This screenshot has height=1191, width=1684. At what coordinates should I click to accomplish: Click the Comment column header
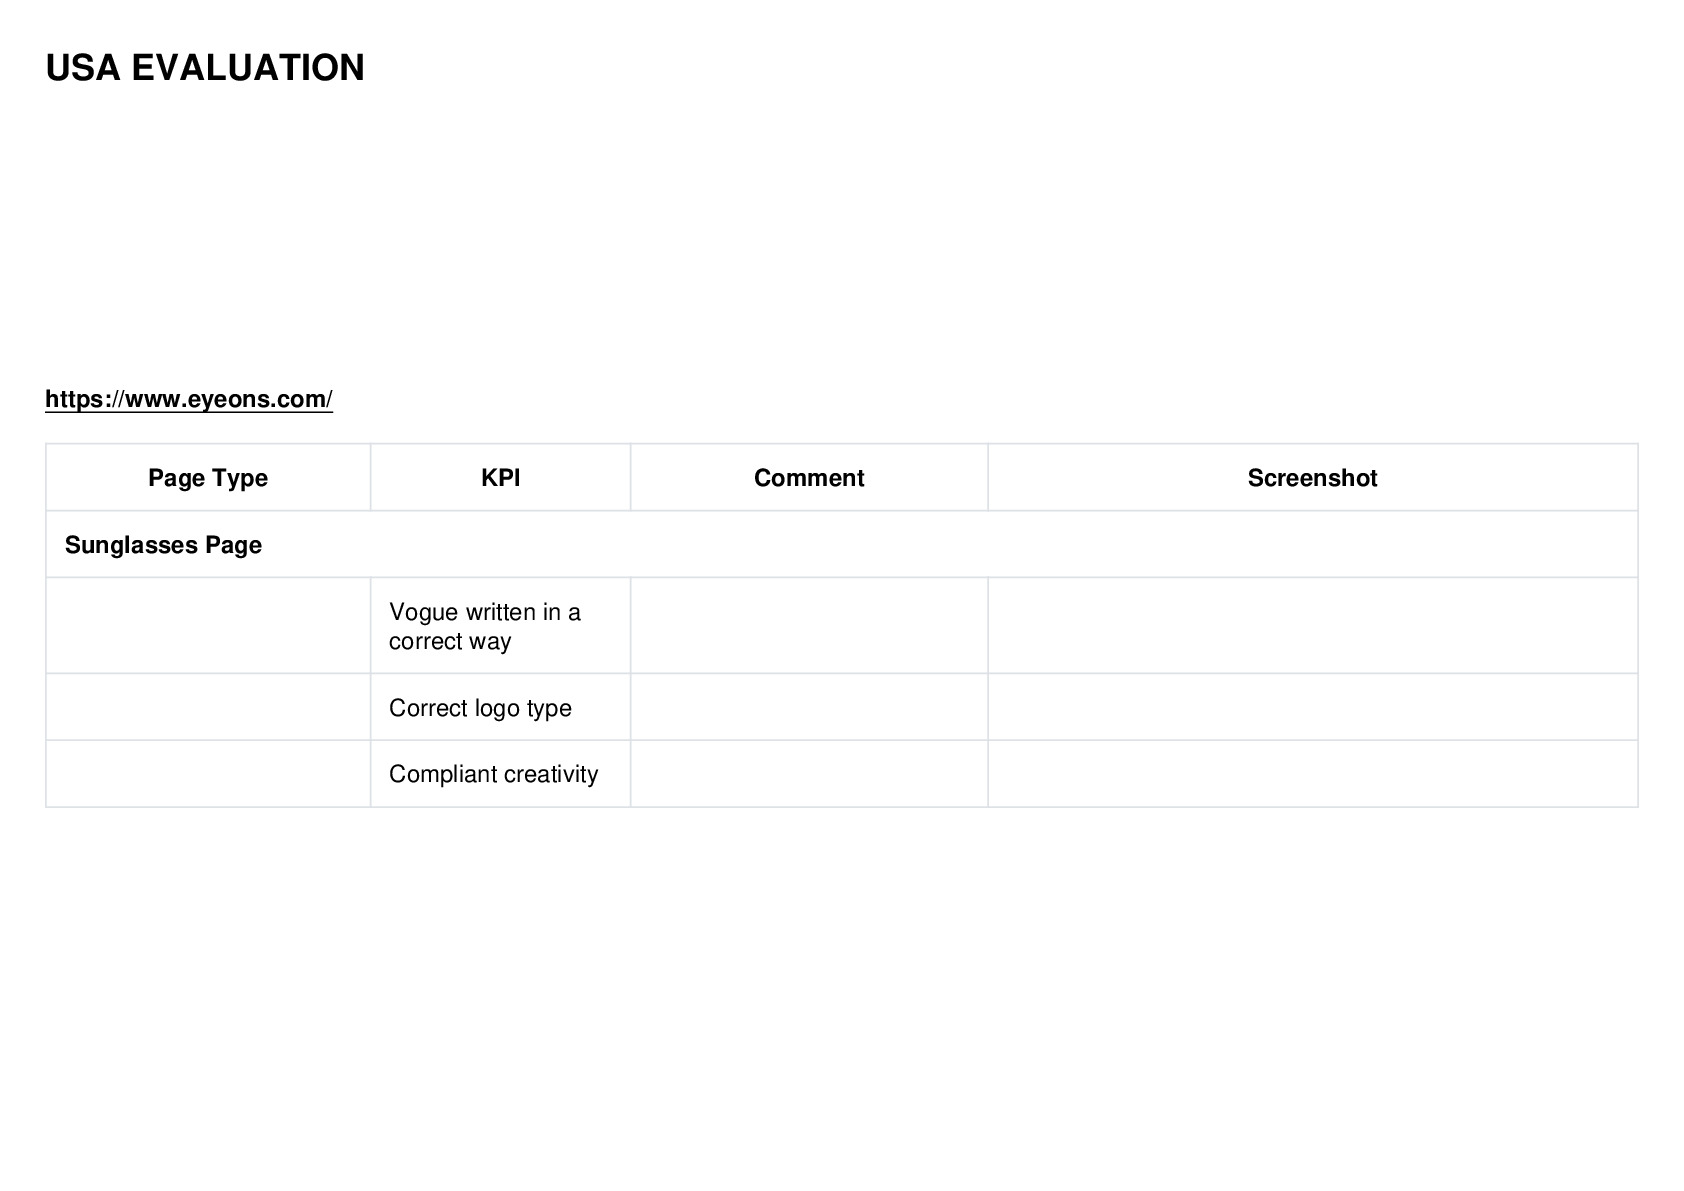(809, 478)
